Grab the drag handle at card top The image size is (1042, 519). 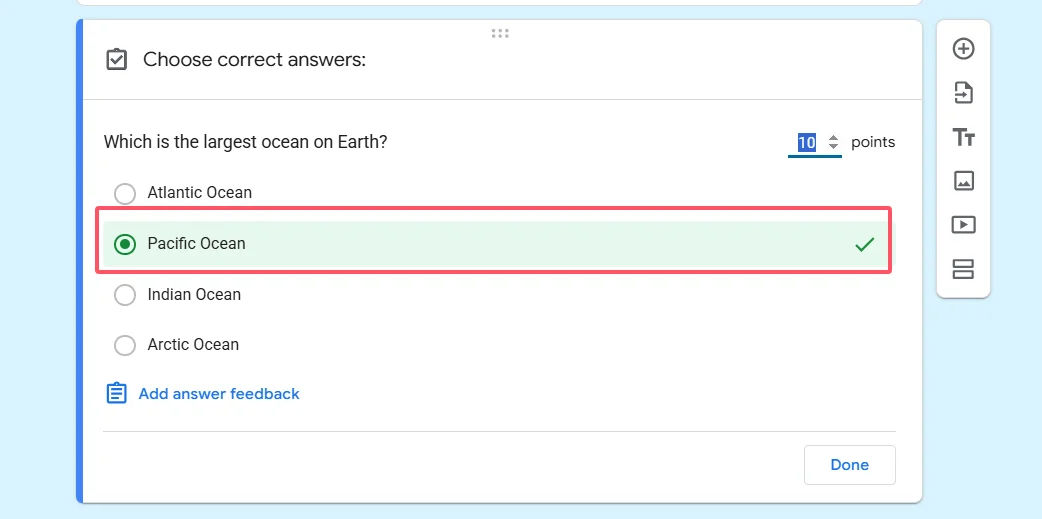coord(500,34)
